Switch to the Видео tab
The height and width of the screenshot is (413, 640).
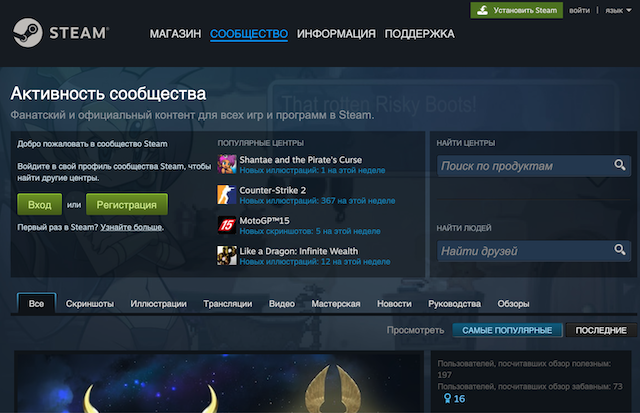click(x=282, y=304)
